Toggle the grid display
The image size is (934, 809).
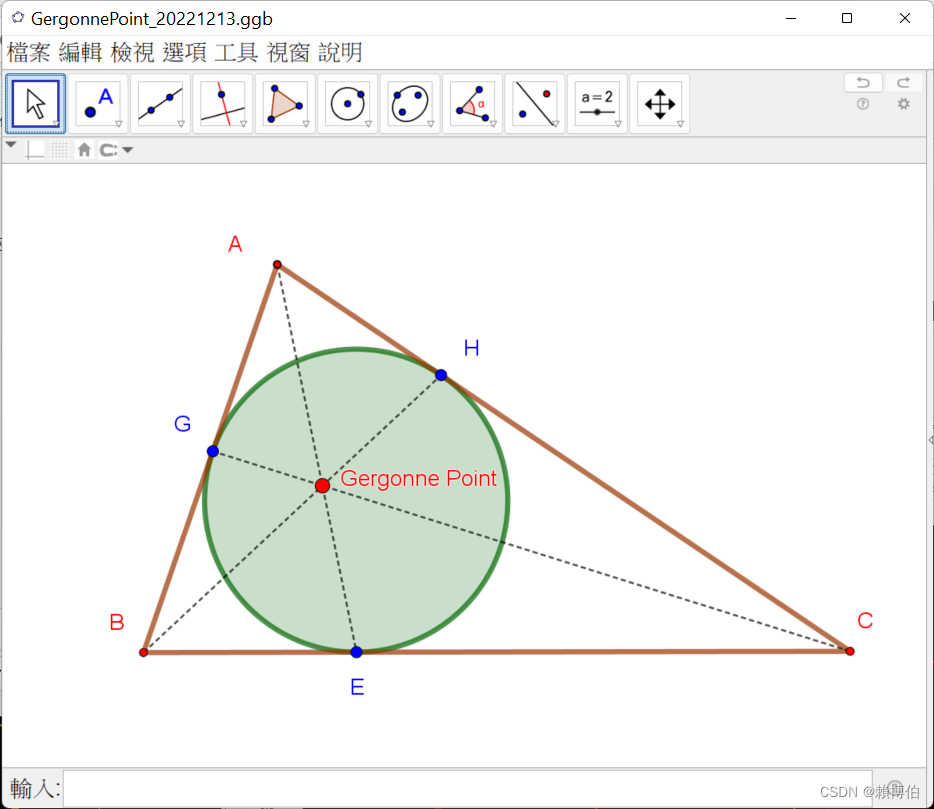pos(58,149)
